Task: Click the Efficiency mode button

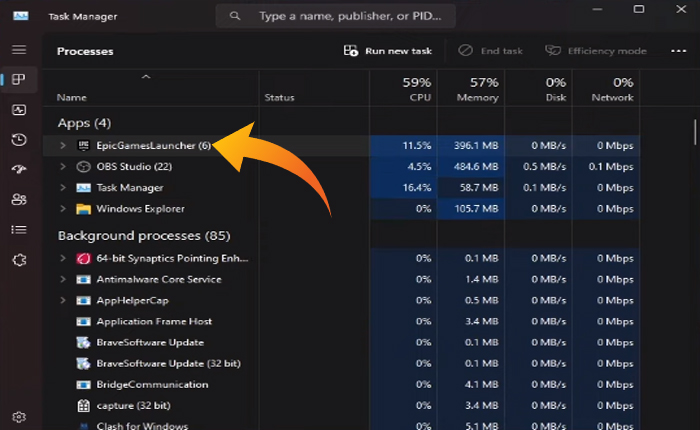Action: (x=595, y=51)
